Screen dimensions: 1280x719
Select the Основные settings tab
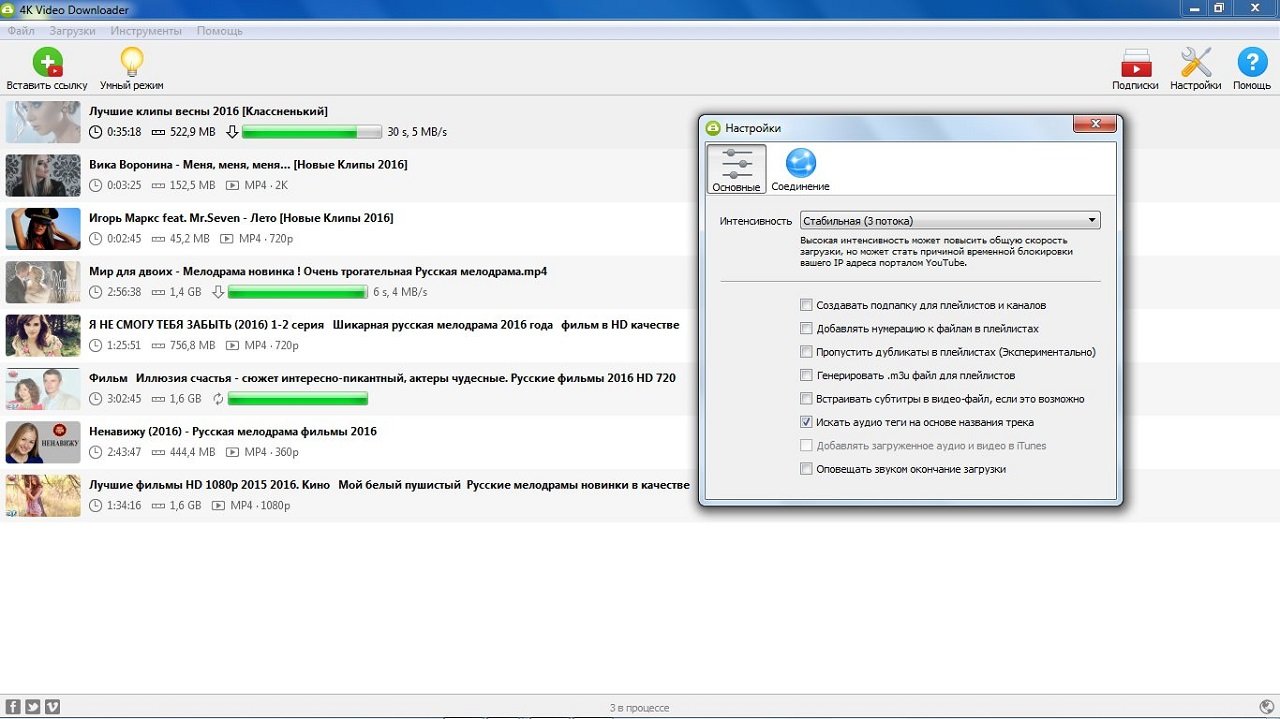pyautogui.click(x=736, y=169)
